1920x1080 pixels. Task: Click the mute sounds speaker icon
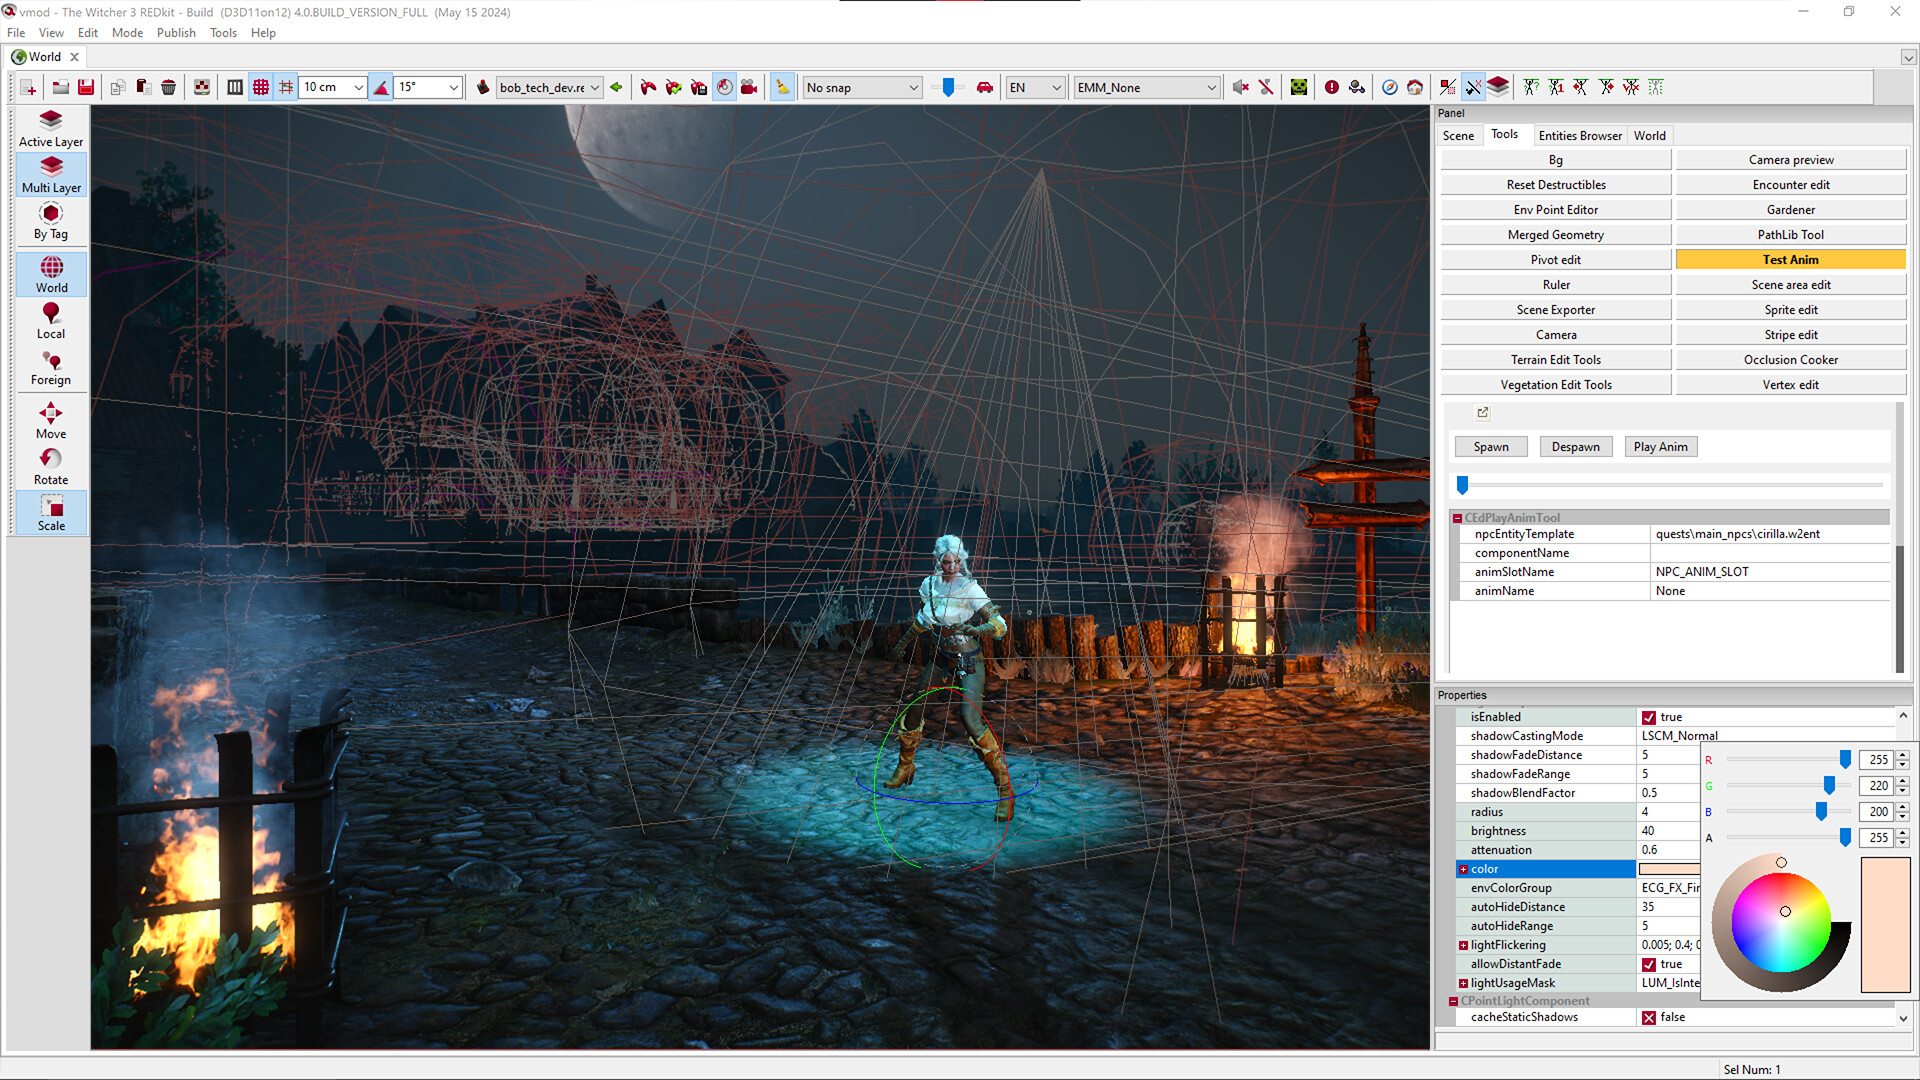point(1241,87)
